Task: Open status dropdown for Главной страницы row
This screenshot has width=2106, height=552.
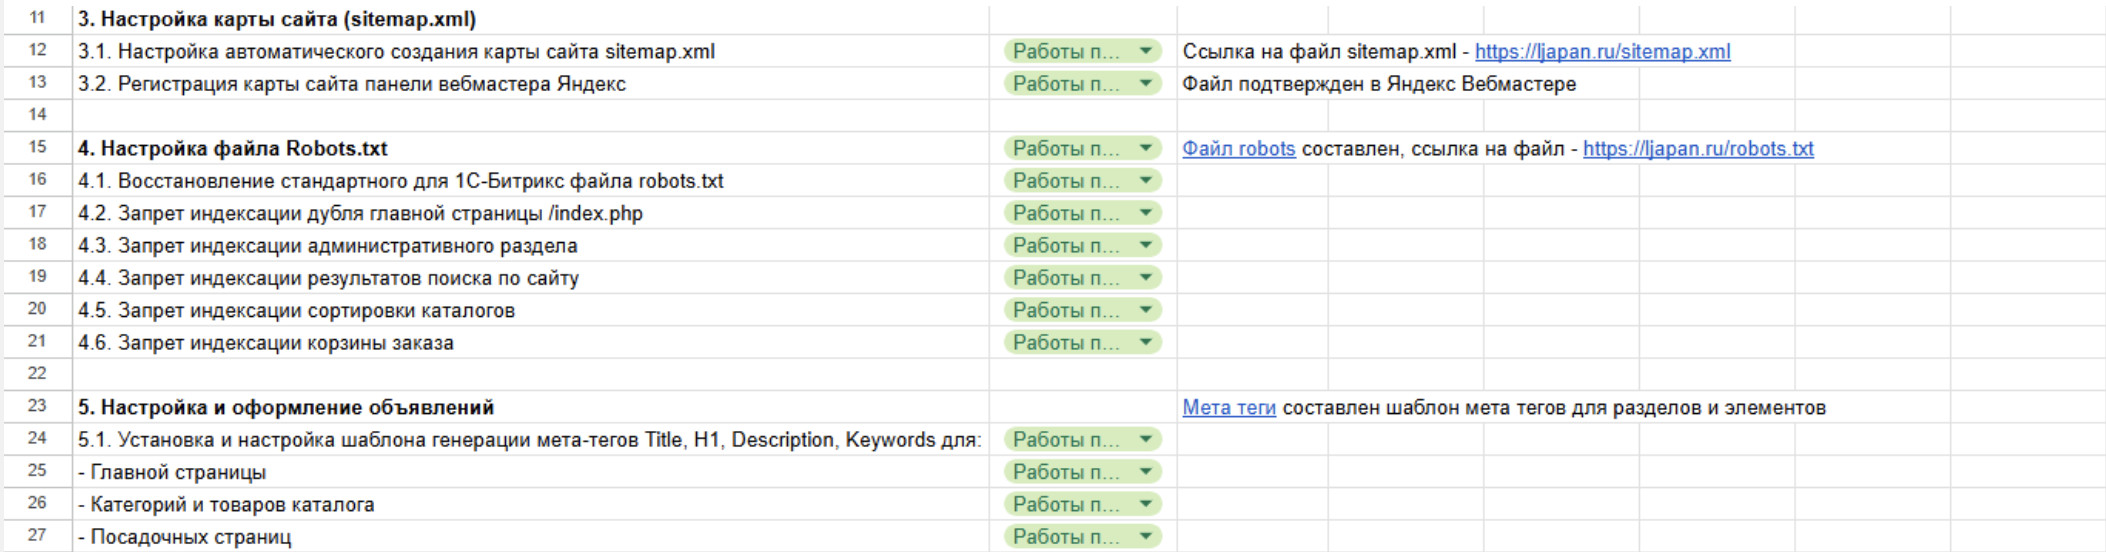Action: (1145, 472)
